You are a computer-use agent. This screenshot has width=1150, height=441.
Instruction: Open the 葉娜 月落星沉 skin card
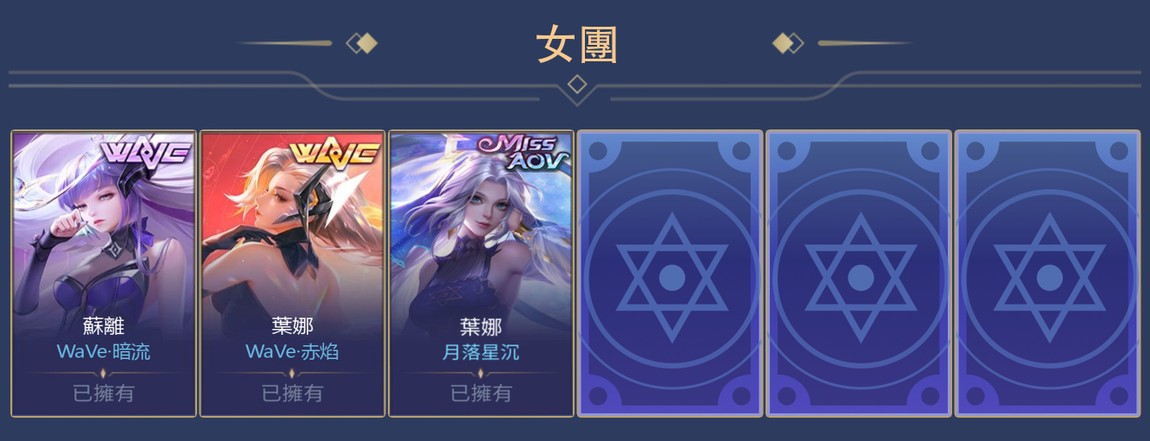(x=481, y=274)
